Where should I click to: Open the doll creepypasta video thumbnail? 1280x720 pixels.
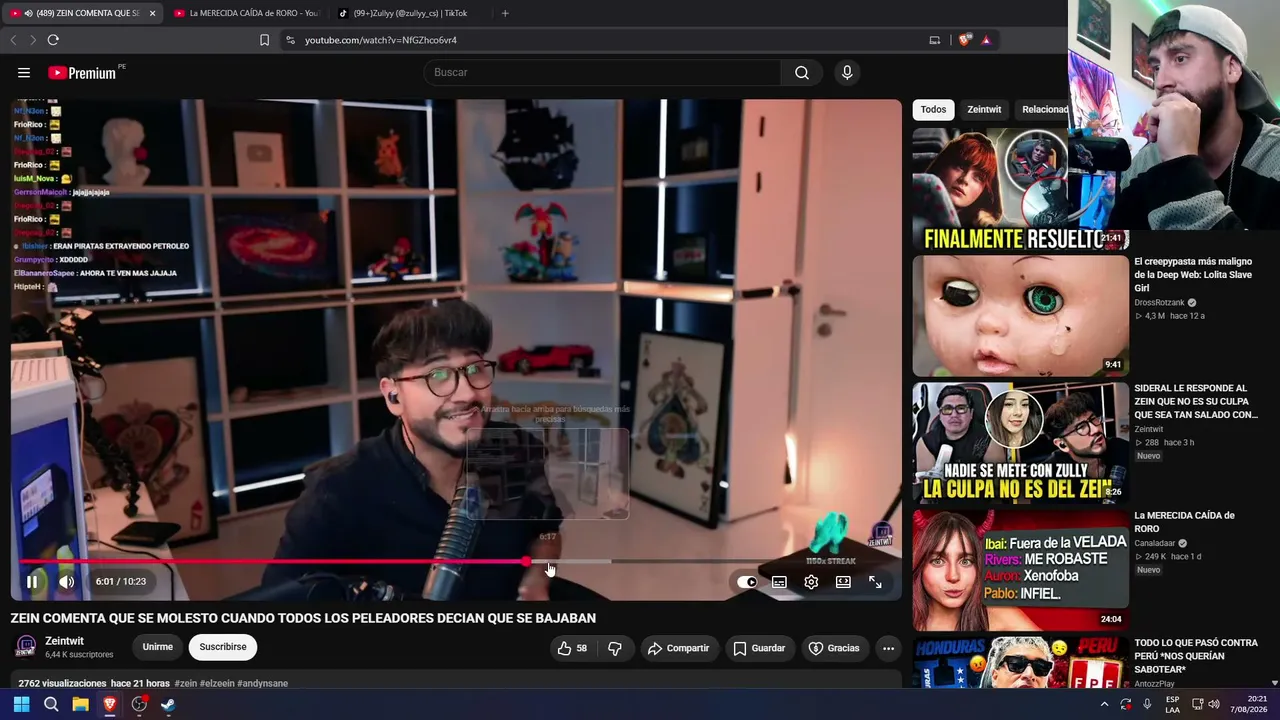(x=1020, y=316)
